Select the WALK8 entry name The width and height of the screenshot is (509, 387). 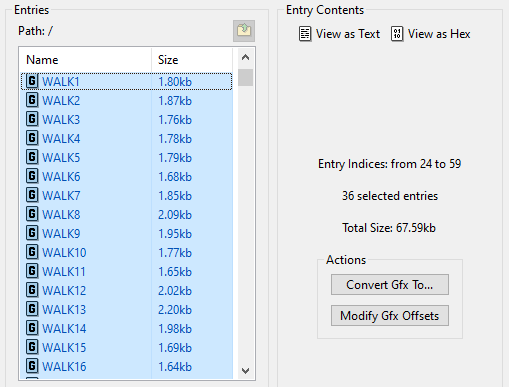[x=61, y=215]
